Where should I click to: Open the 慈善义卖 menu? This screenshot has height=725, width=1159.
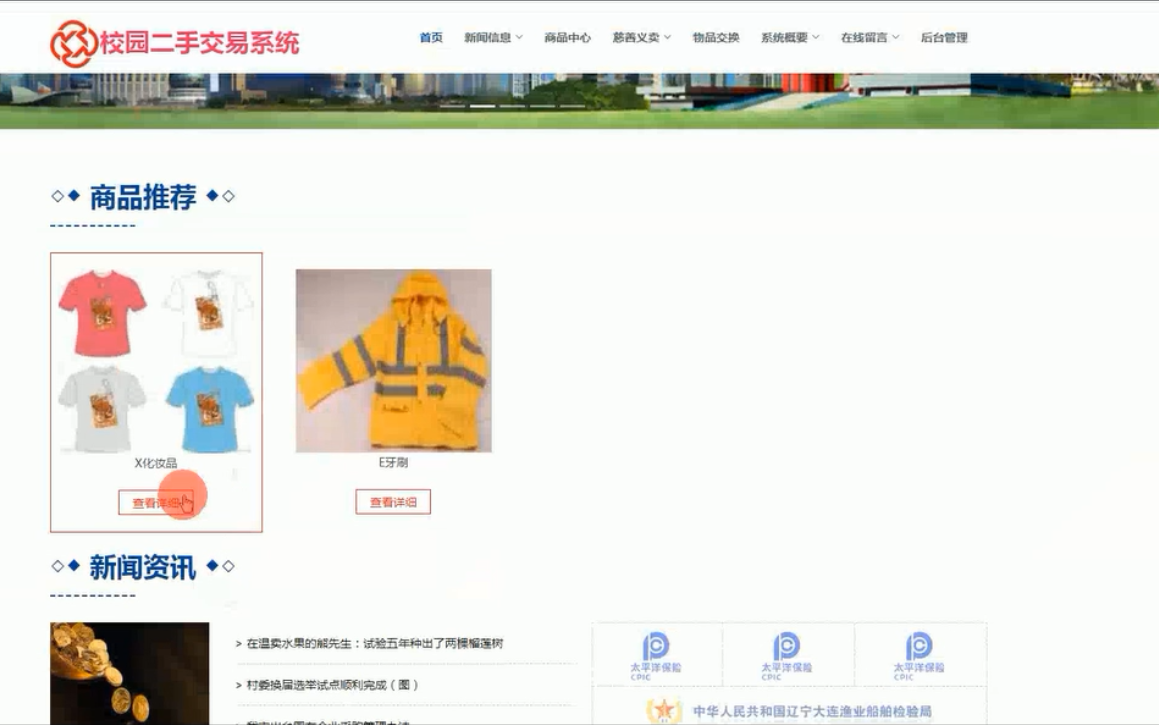(636, 37)
